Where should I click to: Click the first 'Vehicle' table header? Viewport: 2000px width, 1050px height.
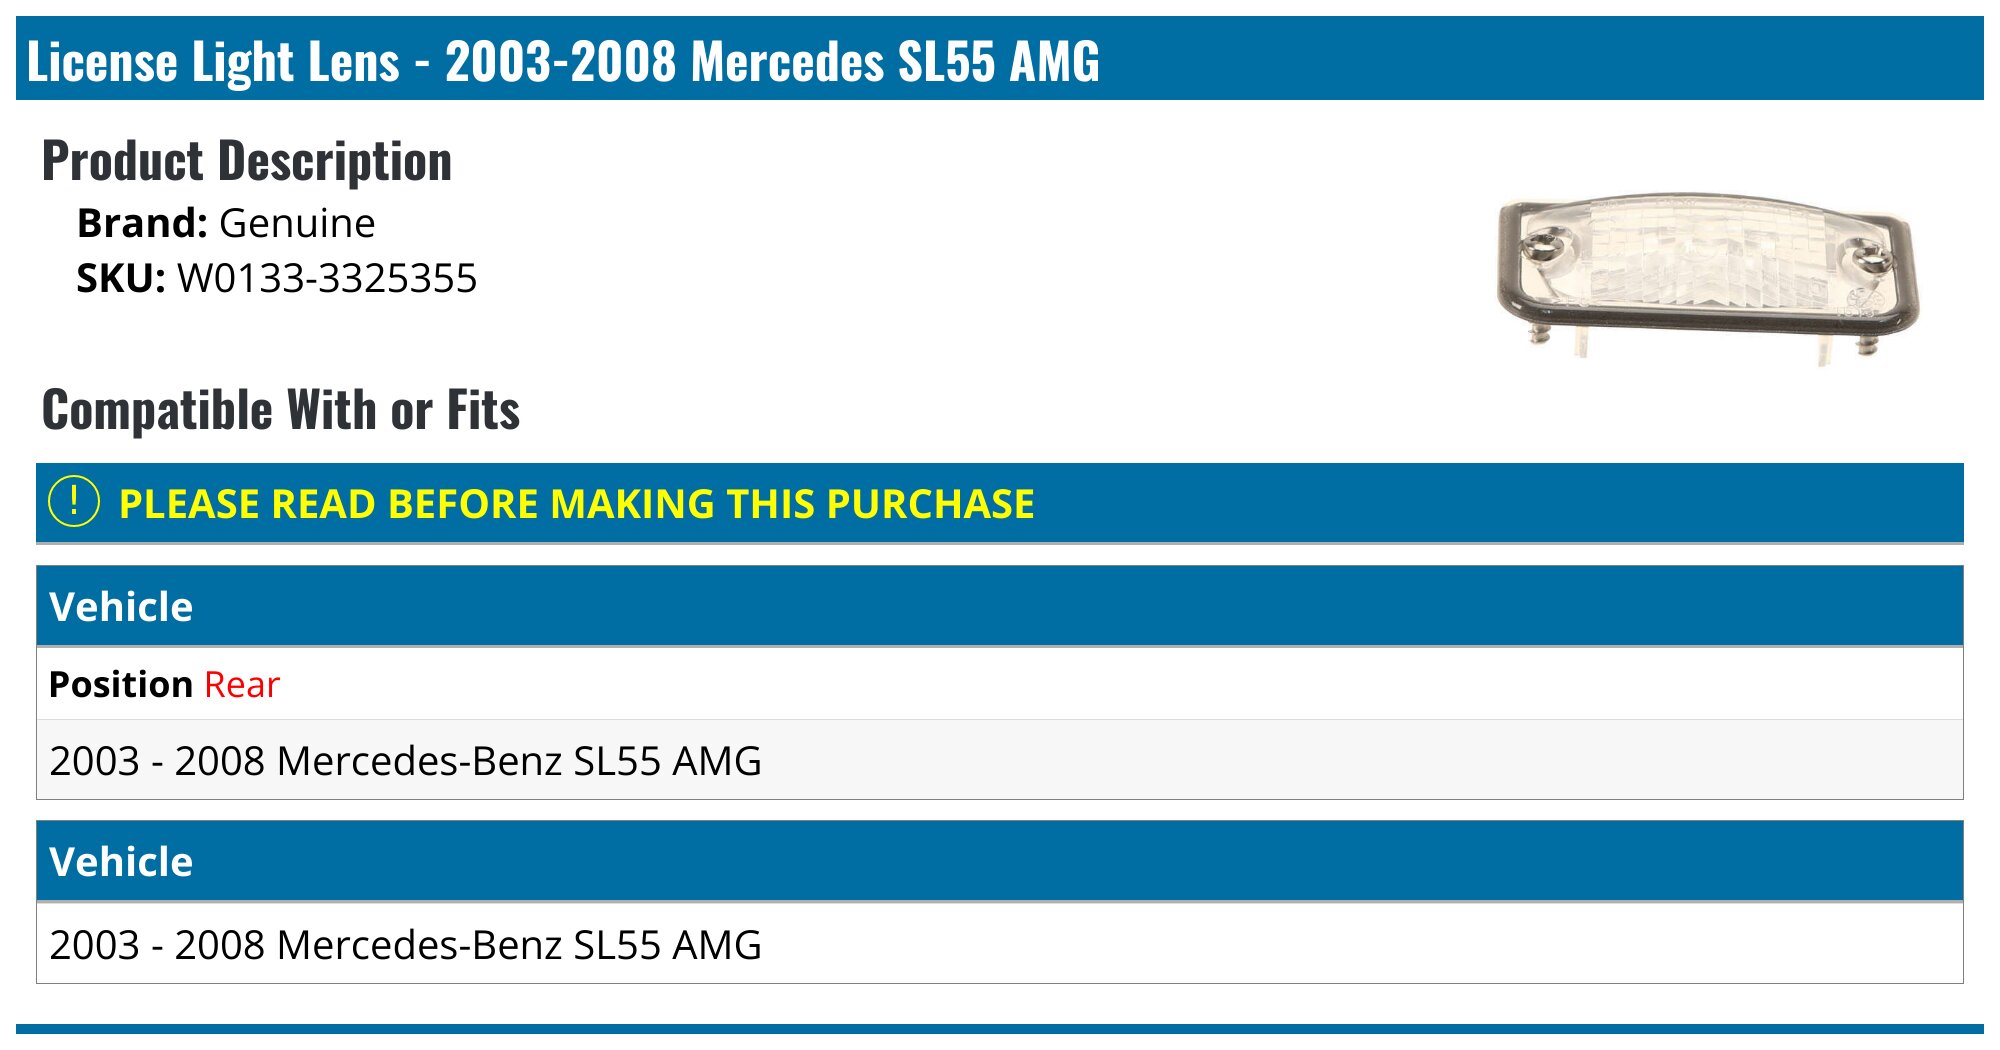pyautogui.click(x=121, y=607)
